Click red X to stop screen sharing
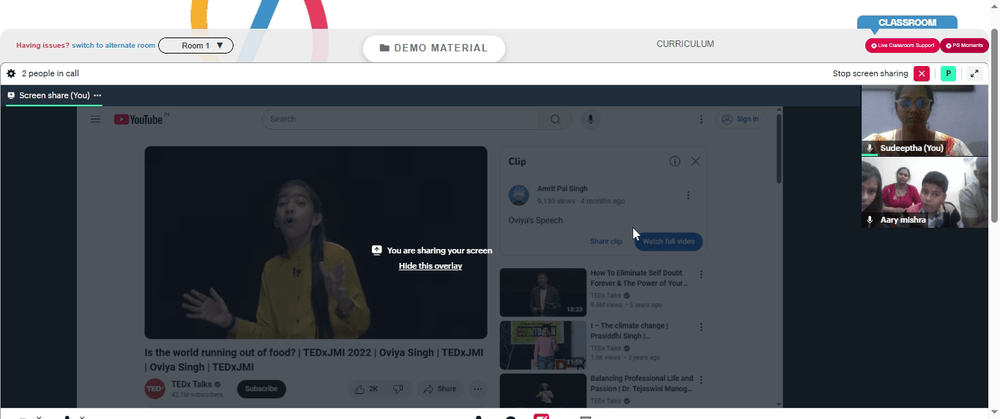 [922, 73]
